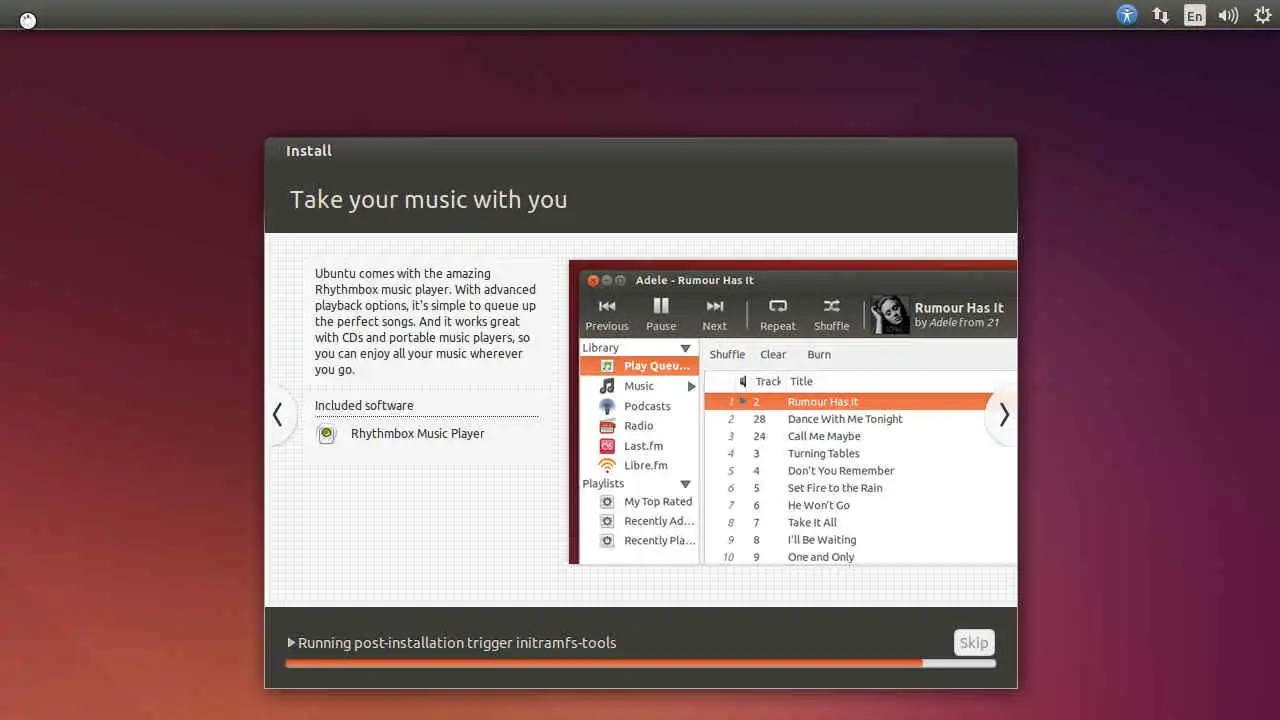Click the installation progress bar
1280x720 pixels.
pos(640,663)
